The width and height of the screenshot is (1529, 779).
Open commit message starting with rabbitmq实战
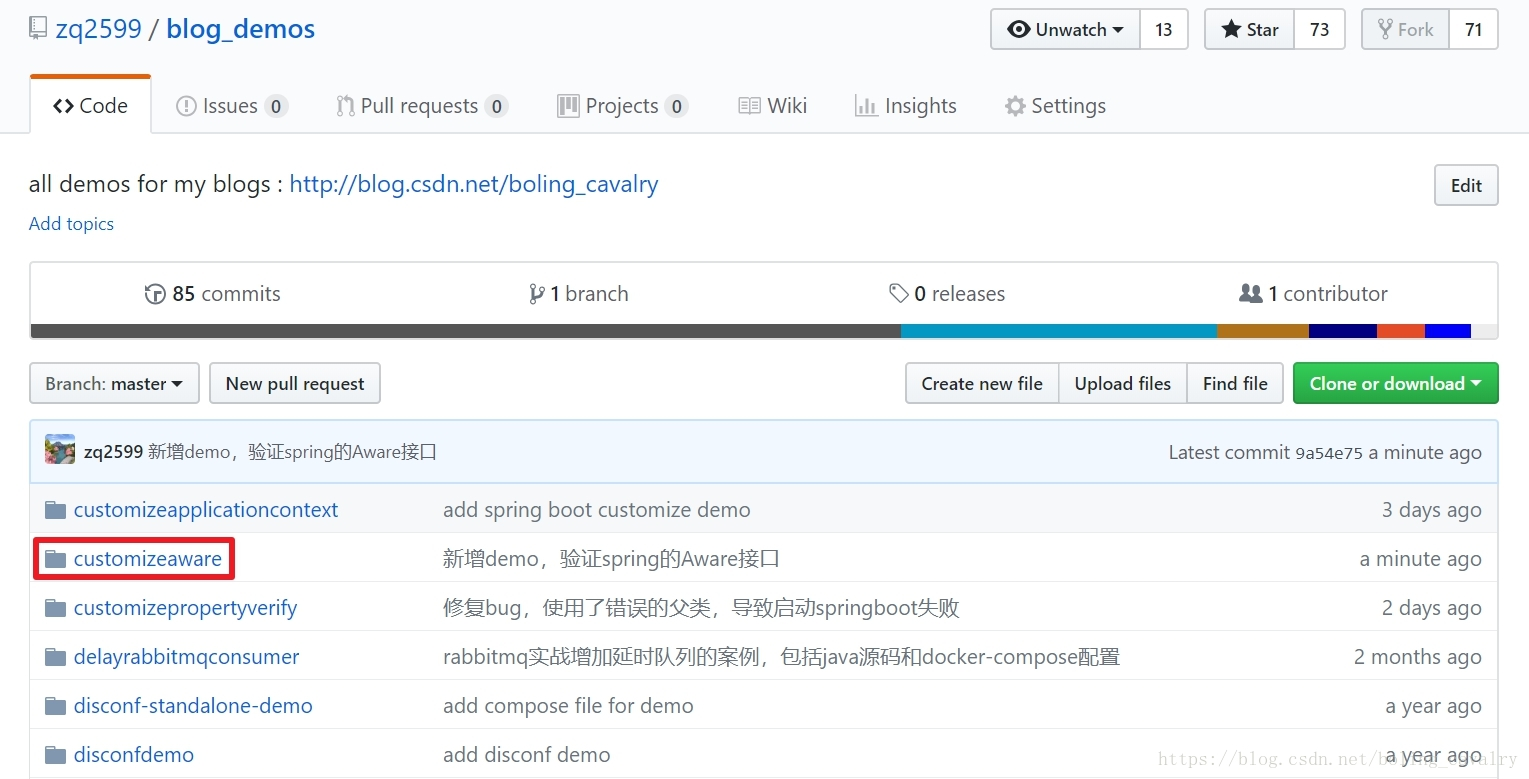(x=781, y=657)
